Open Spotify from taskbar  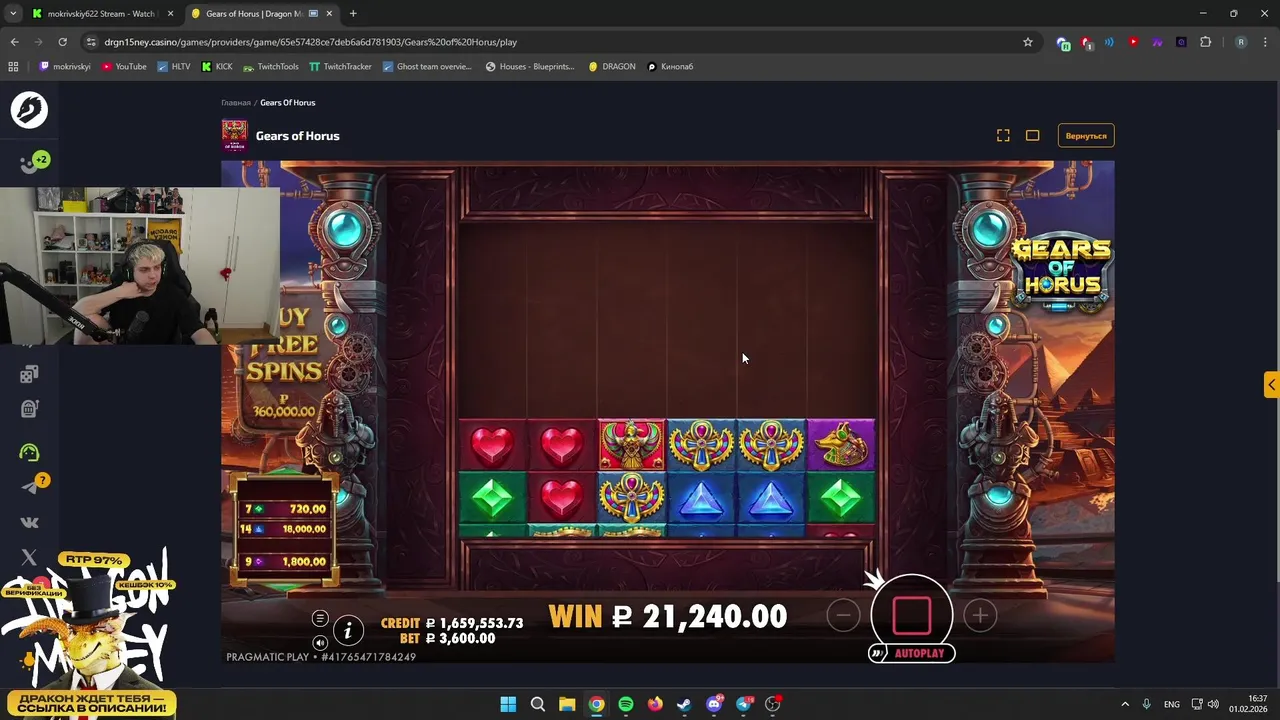[x=626, y=704]
